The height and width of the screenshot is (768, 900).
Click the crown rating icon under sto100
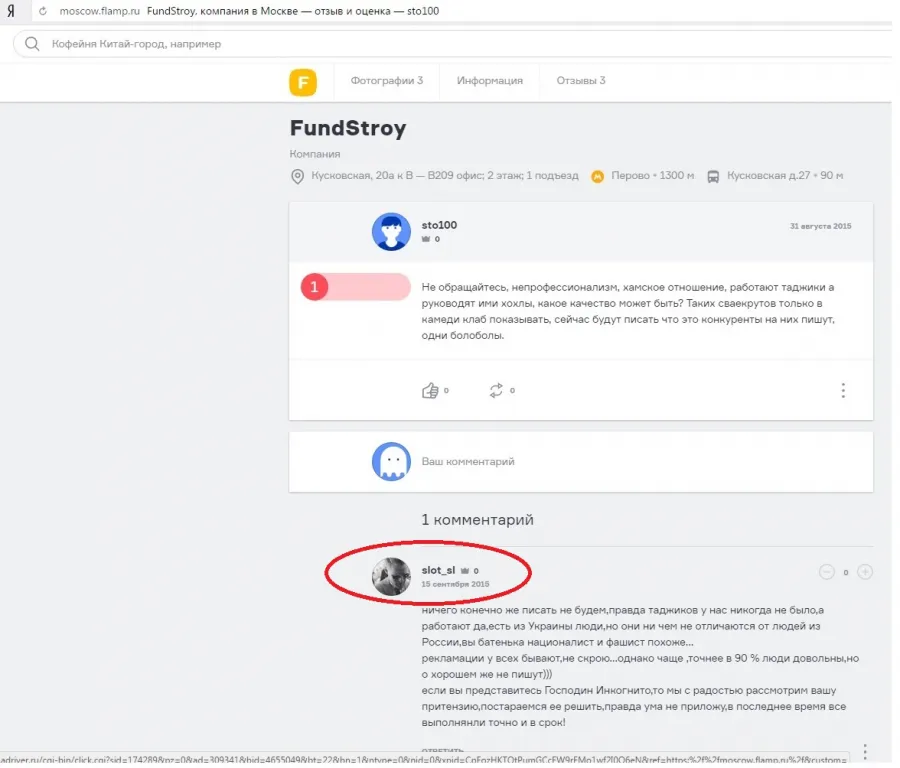426,239
